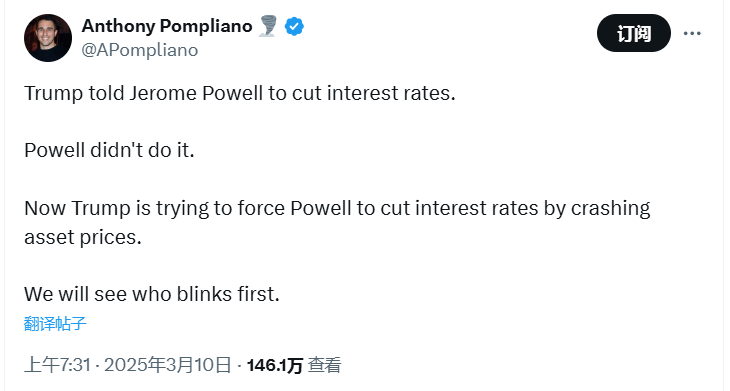730x391 pixels.
Task: Click the sentence about Trump telling Jerome Powell
Action: coord(240,93)
